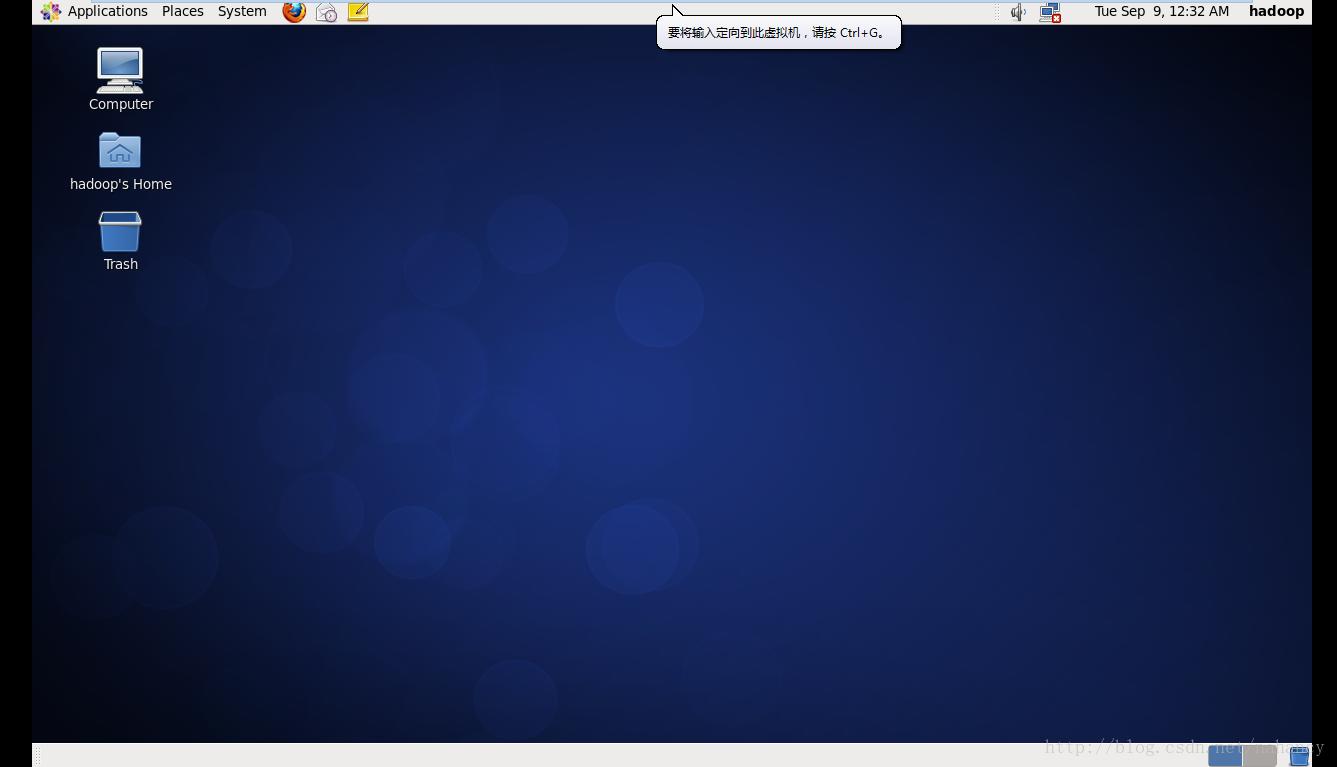
Task: Open the Evolution mail launcher icon
Action: point(326,12)
